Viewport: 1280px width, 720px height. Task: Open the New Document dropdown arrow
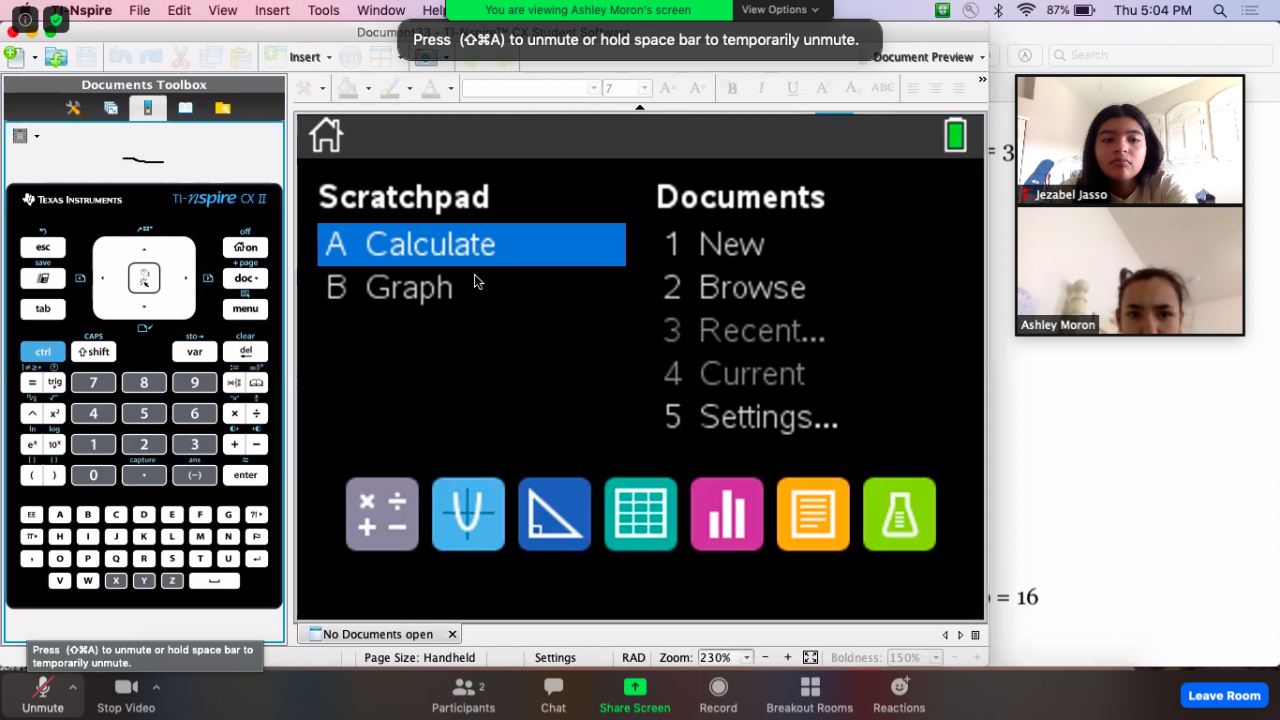[34, 57]
